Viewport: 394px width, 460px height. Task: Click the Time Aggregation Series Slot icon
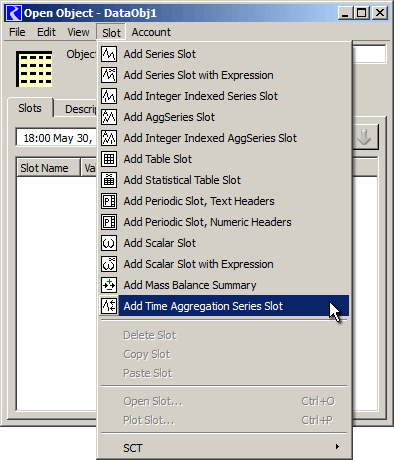click(x=109, y=306)
